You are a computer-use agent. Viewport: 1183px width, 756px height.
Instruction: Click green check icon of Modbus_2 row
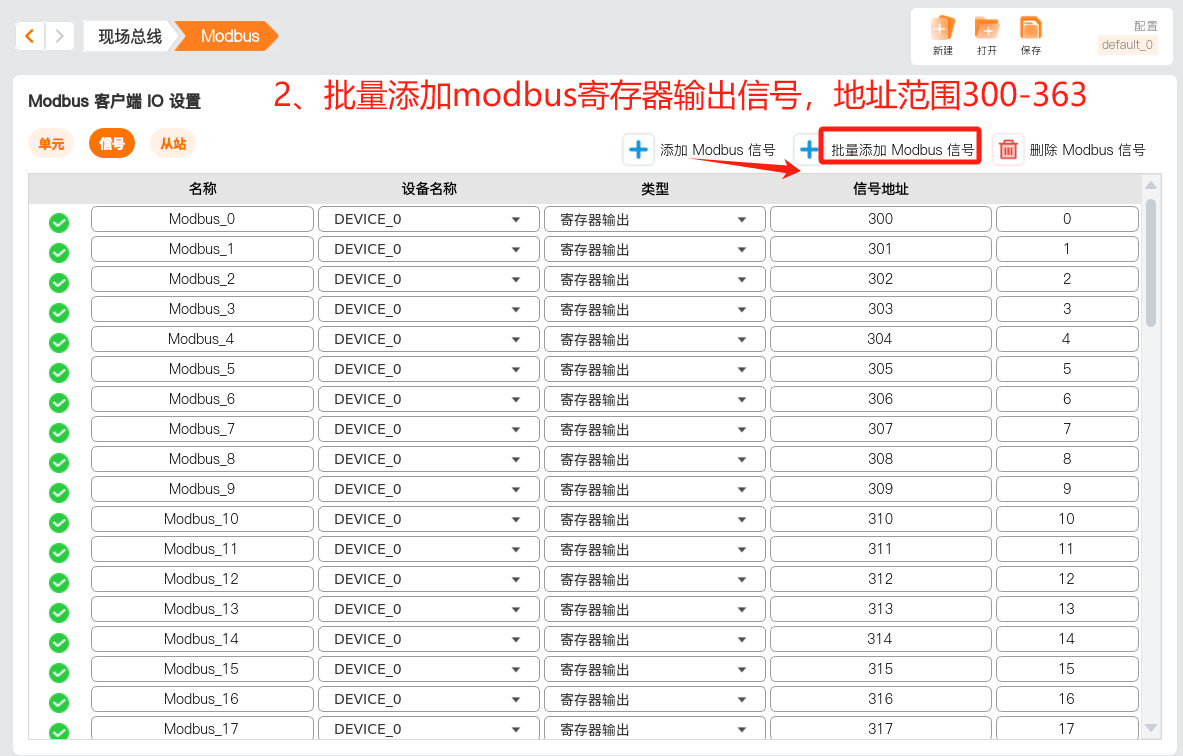59,283
